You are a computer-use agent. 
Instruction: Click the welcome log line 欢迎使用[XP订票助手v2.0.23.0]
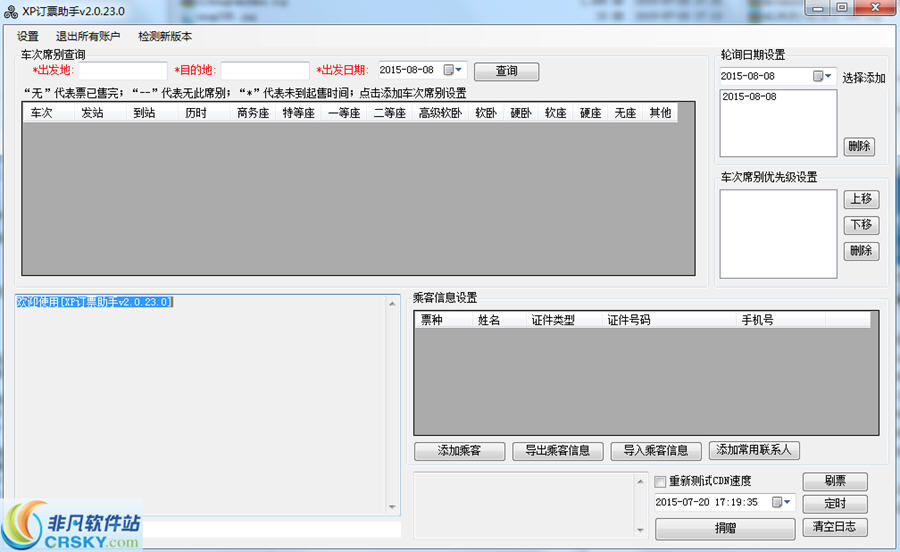coord(95,302)
